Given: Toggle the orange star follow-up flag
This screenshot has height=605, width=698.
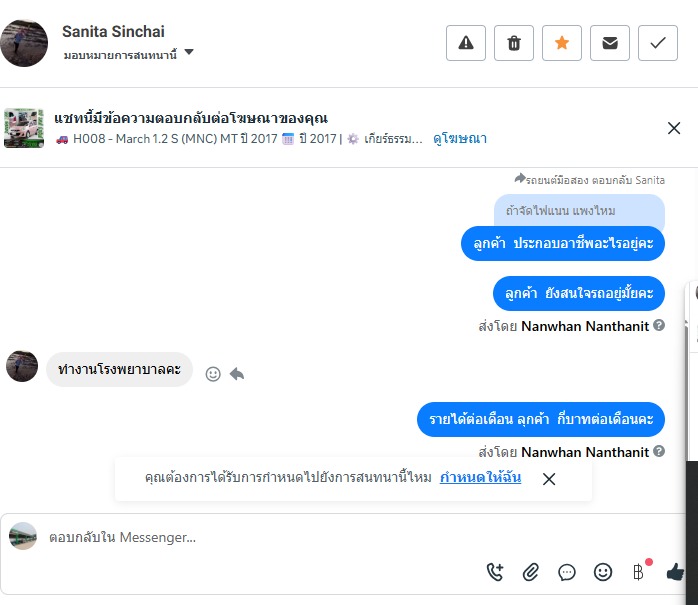Looking at the screenshot, I should click(x=561, y=43).
